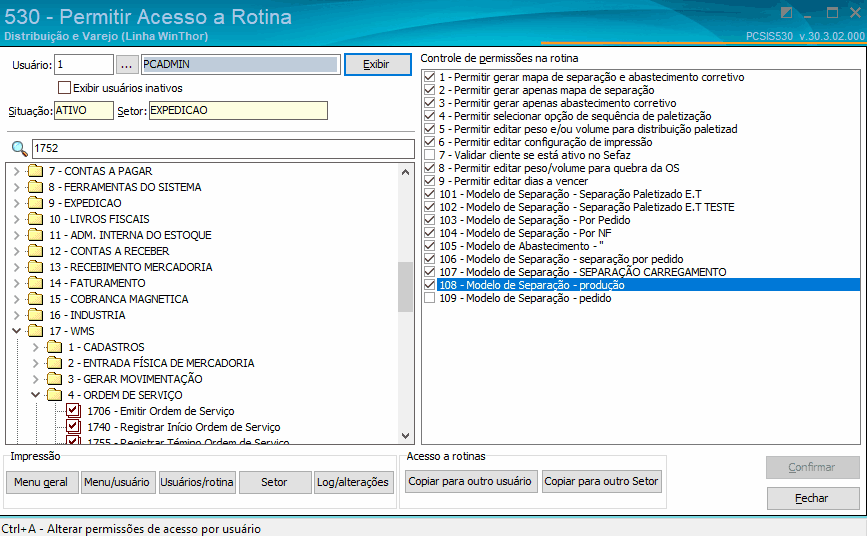The image size is (867, 536).
Task: Uncheck permission 9 Permitir editar dias a vencer
Action: coord(430,181)
